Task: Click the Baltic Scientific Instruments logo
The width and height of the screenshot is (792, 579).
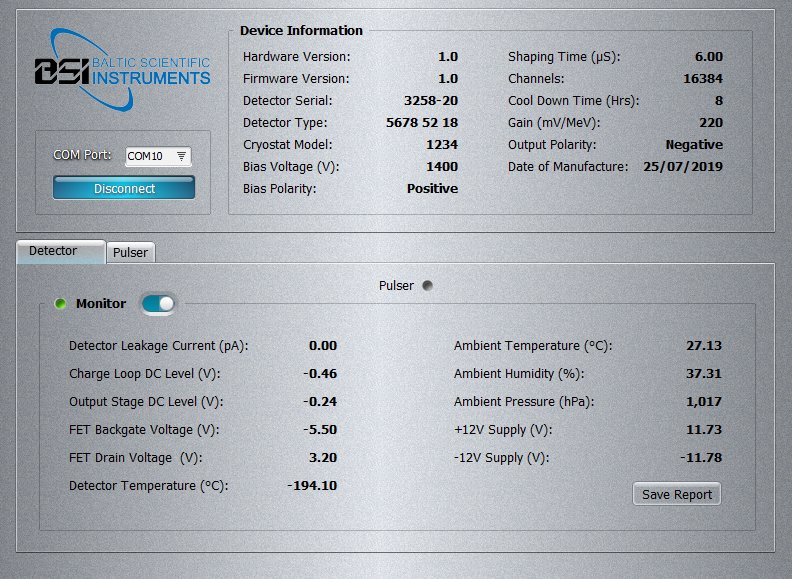Action: pos(122,70)
